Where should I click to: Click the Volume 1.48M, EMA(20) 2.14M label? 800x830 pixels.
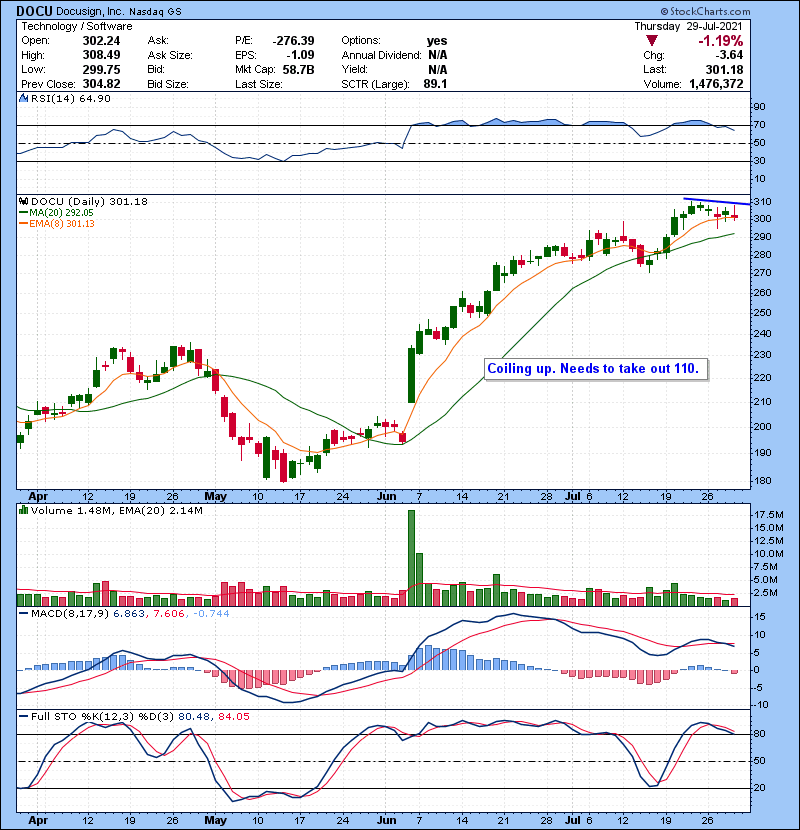pos(116,510)
